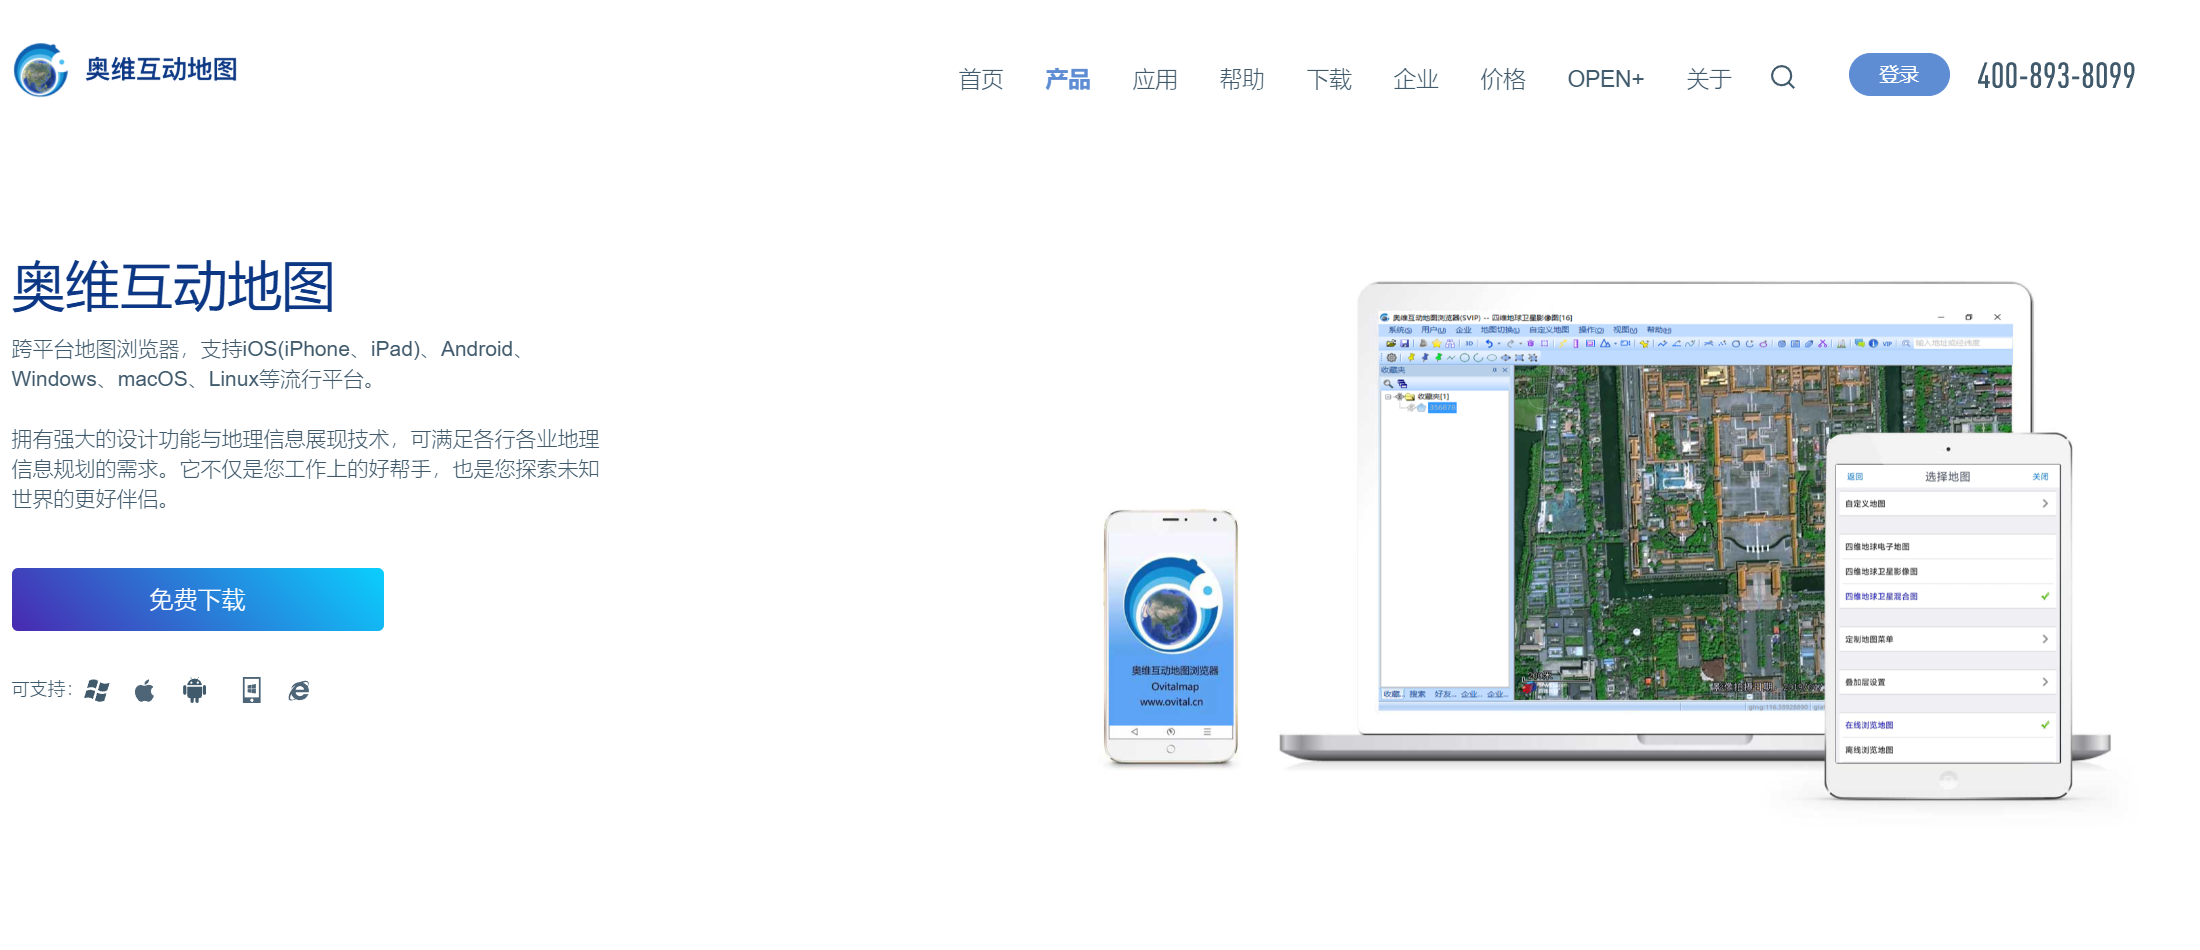Click the Android robot platform icon
Viewport: 2200px width, 950px height.
195,690
